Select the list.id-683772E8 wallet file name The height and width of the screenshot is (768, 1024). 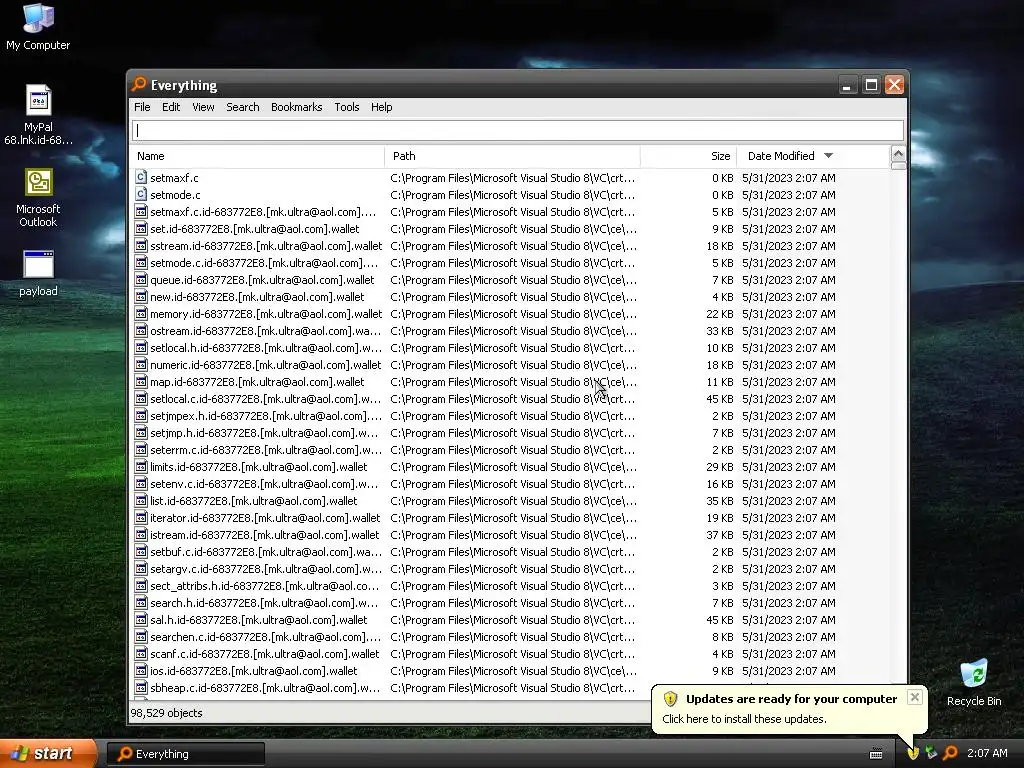point(253,501)
